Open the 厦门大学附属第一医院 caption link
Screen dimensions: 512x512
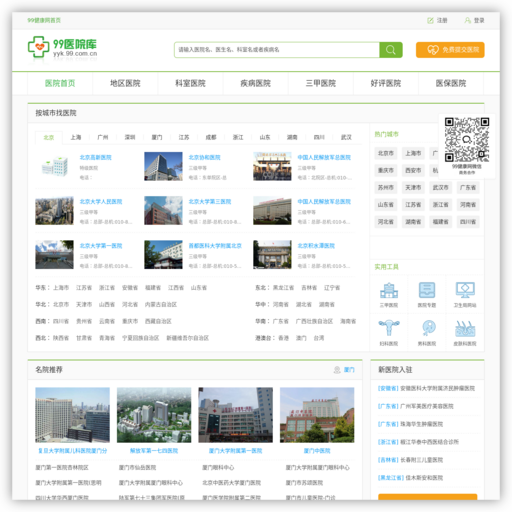click(x=236, y=451)
